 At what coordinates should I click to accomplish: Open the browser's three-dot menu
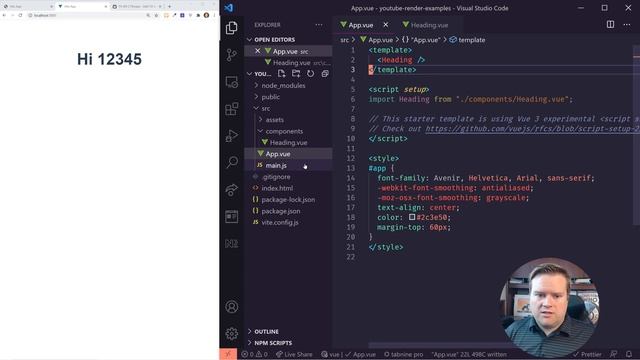tap(214, 15)
